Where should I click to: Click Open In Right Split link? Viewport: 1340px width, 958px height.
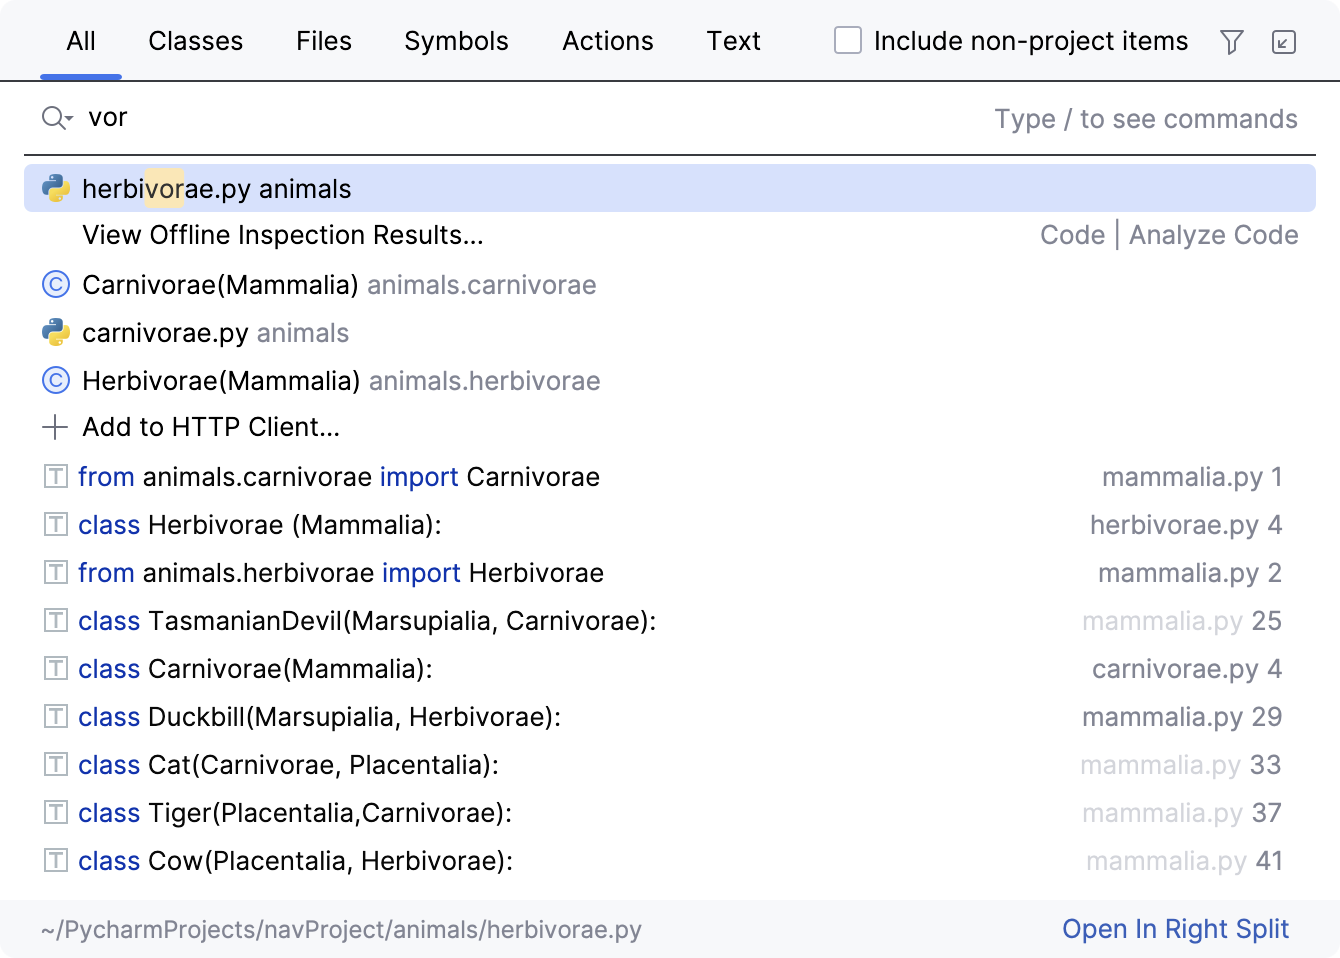point(1175,929)
